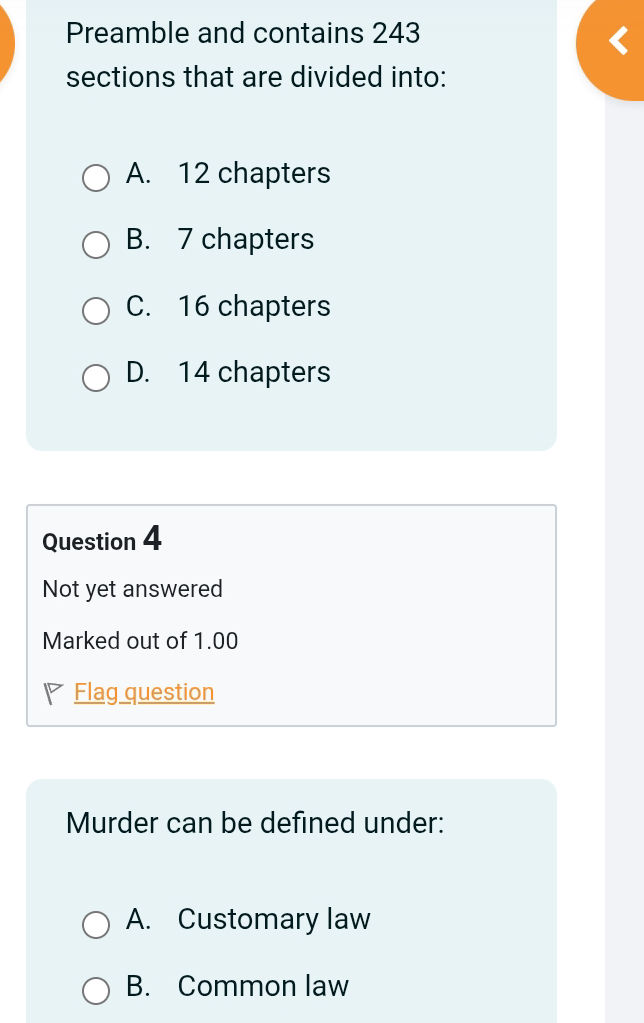The height and width of the screenshot is (1023, 644).
Task: Select Customary law as the answer
Action: [x=96, y=924]
